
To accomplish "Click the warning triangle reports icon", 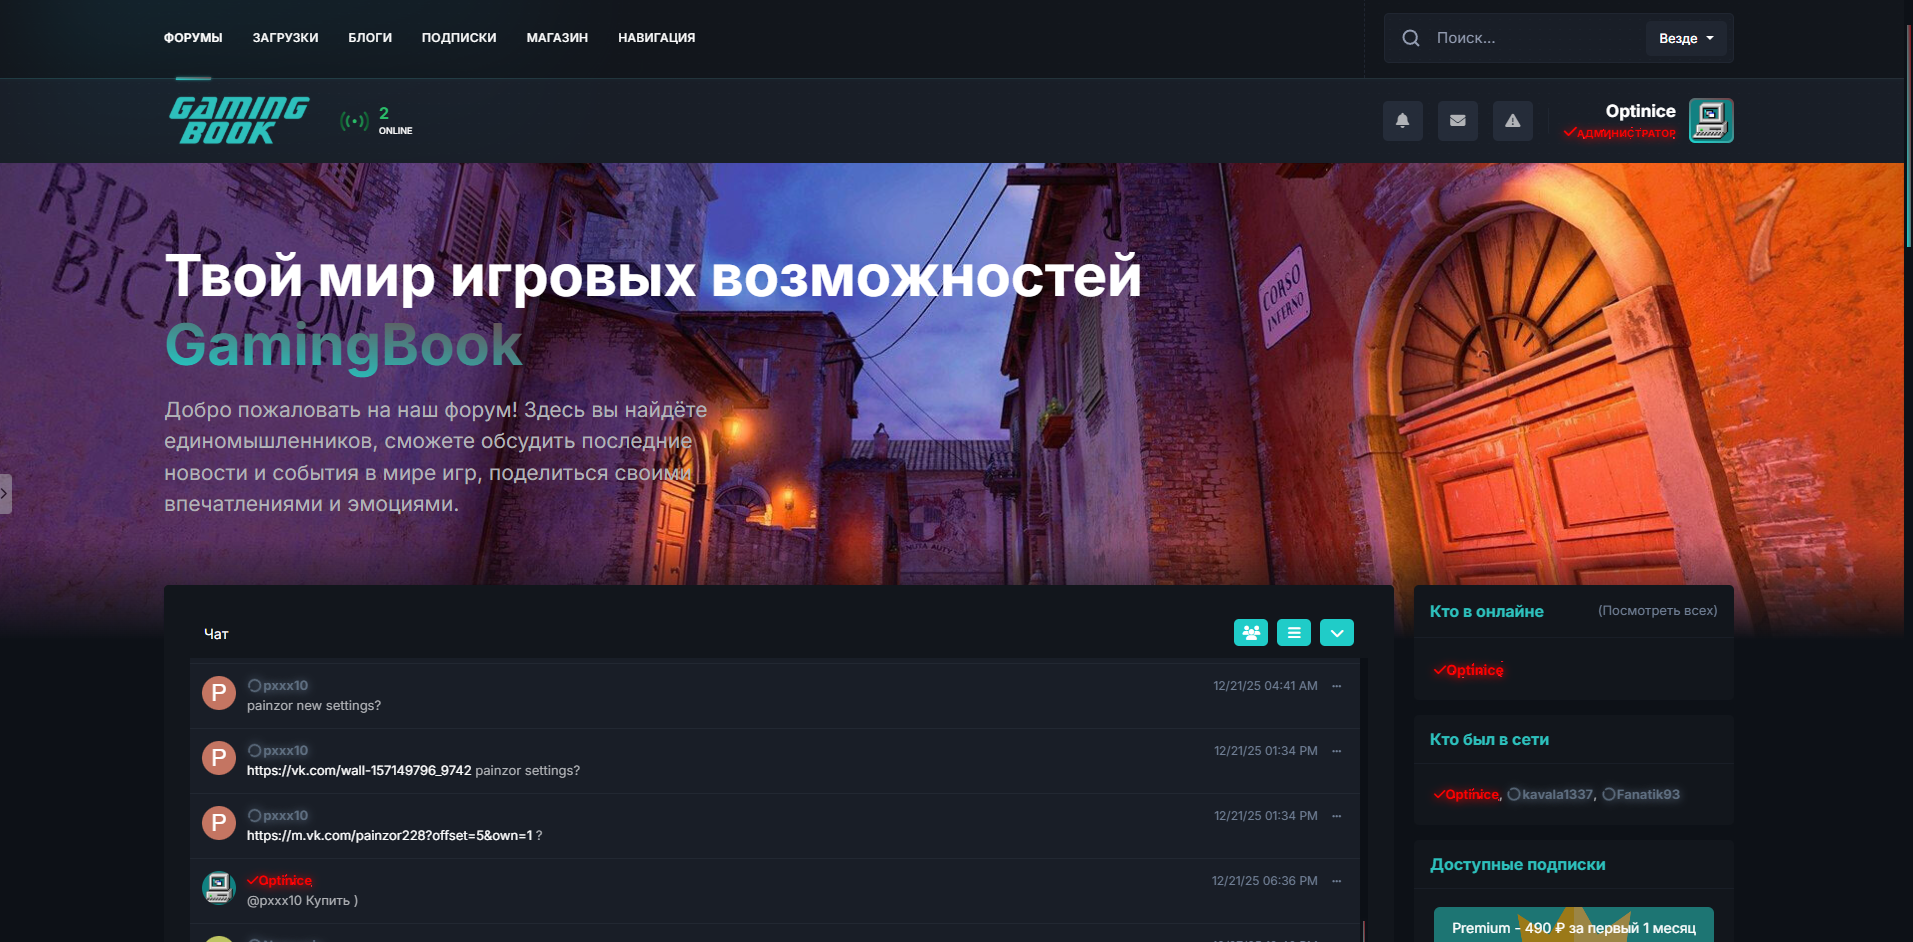I will coord(1512,121).
